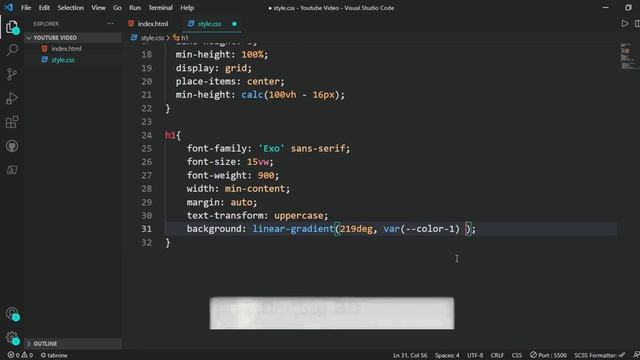Open the Accounts icon in activity bar

coord(12,313)
